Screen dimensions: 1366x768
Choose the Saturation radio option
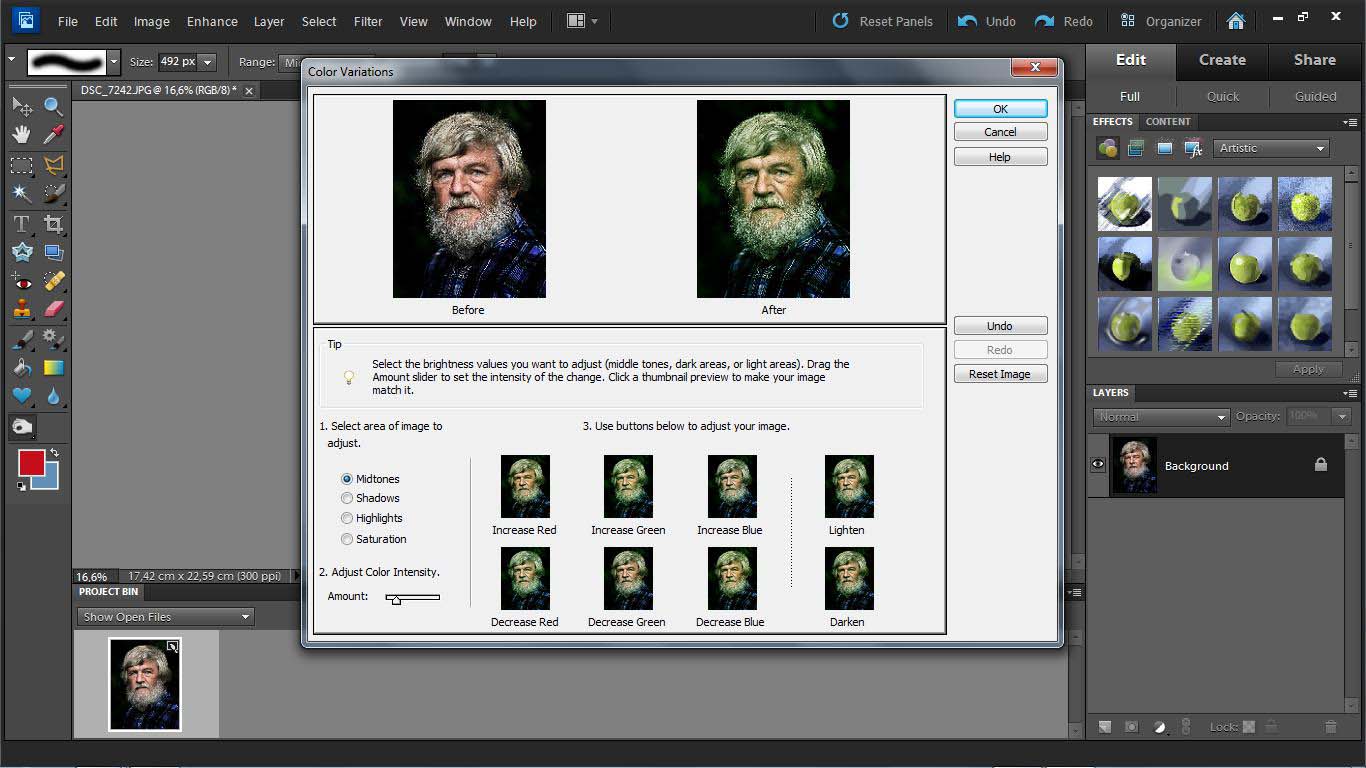click(347, 539)
